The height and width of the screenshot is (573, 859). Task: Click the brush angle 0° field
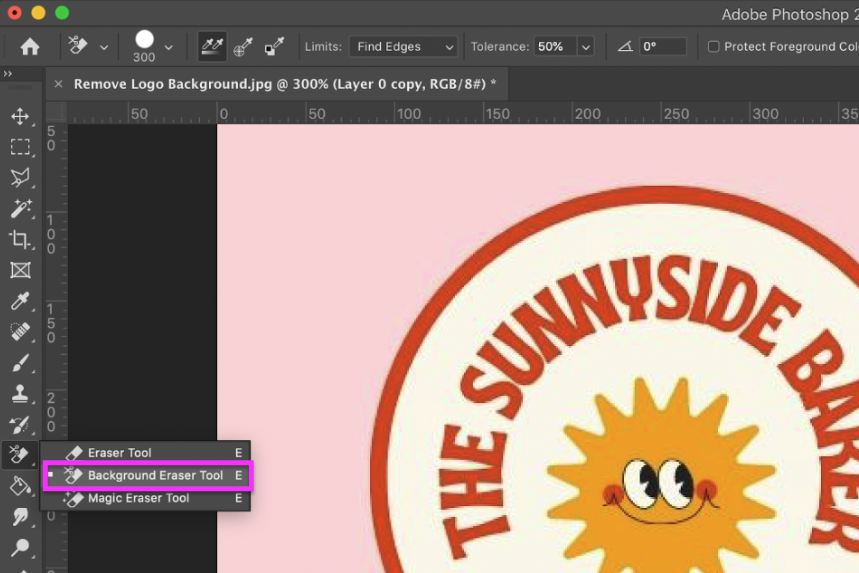[663, 47]
